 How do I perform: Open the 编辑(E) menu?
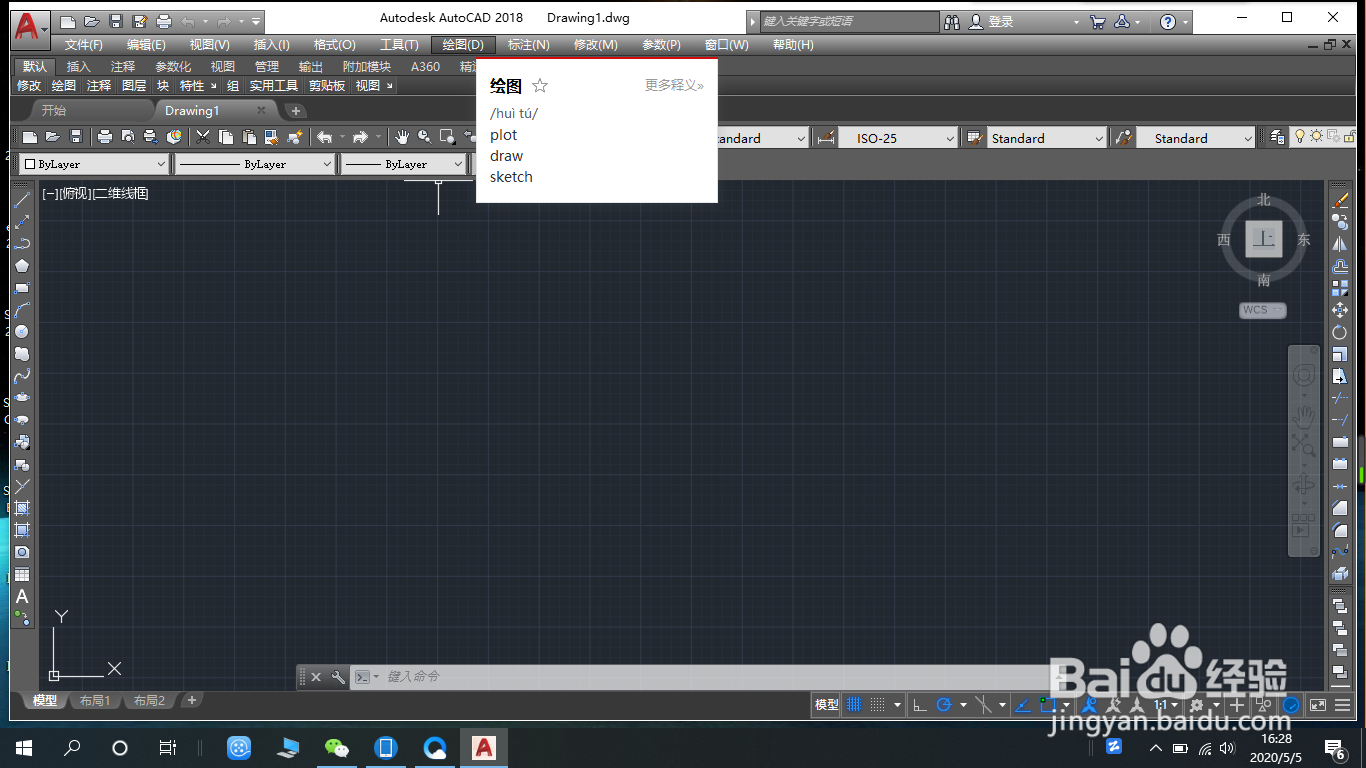146,45
